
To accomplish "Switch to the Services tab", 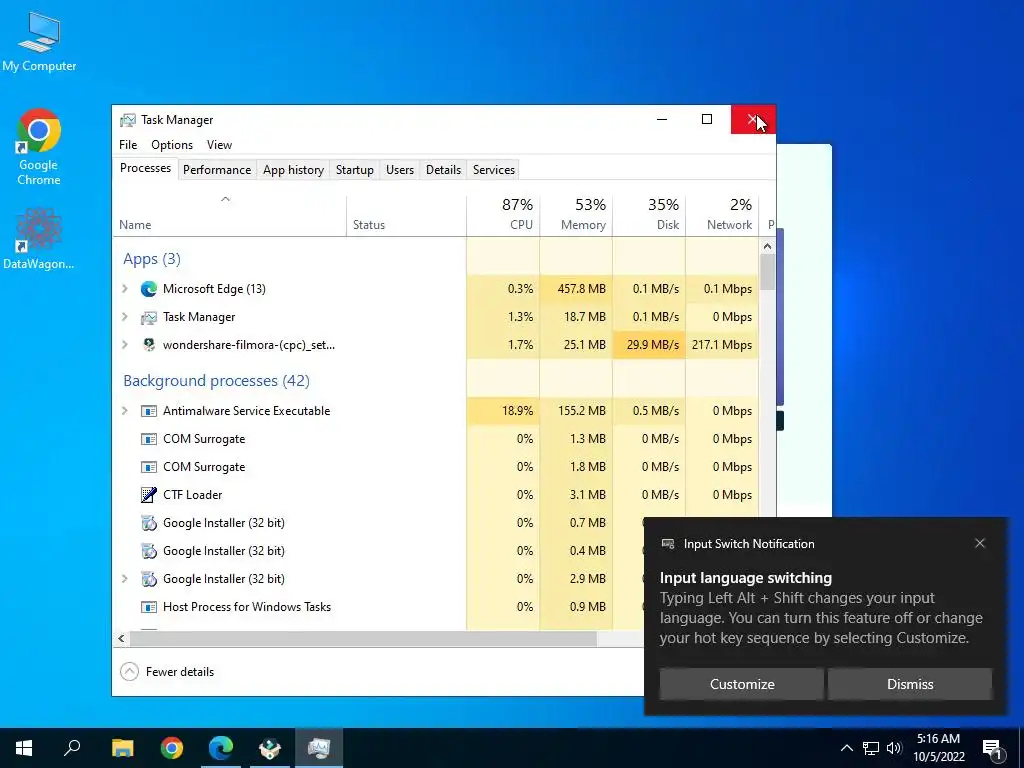I will [494, 170].
